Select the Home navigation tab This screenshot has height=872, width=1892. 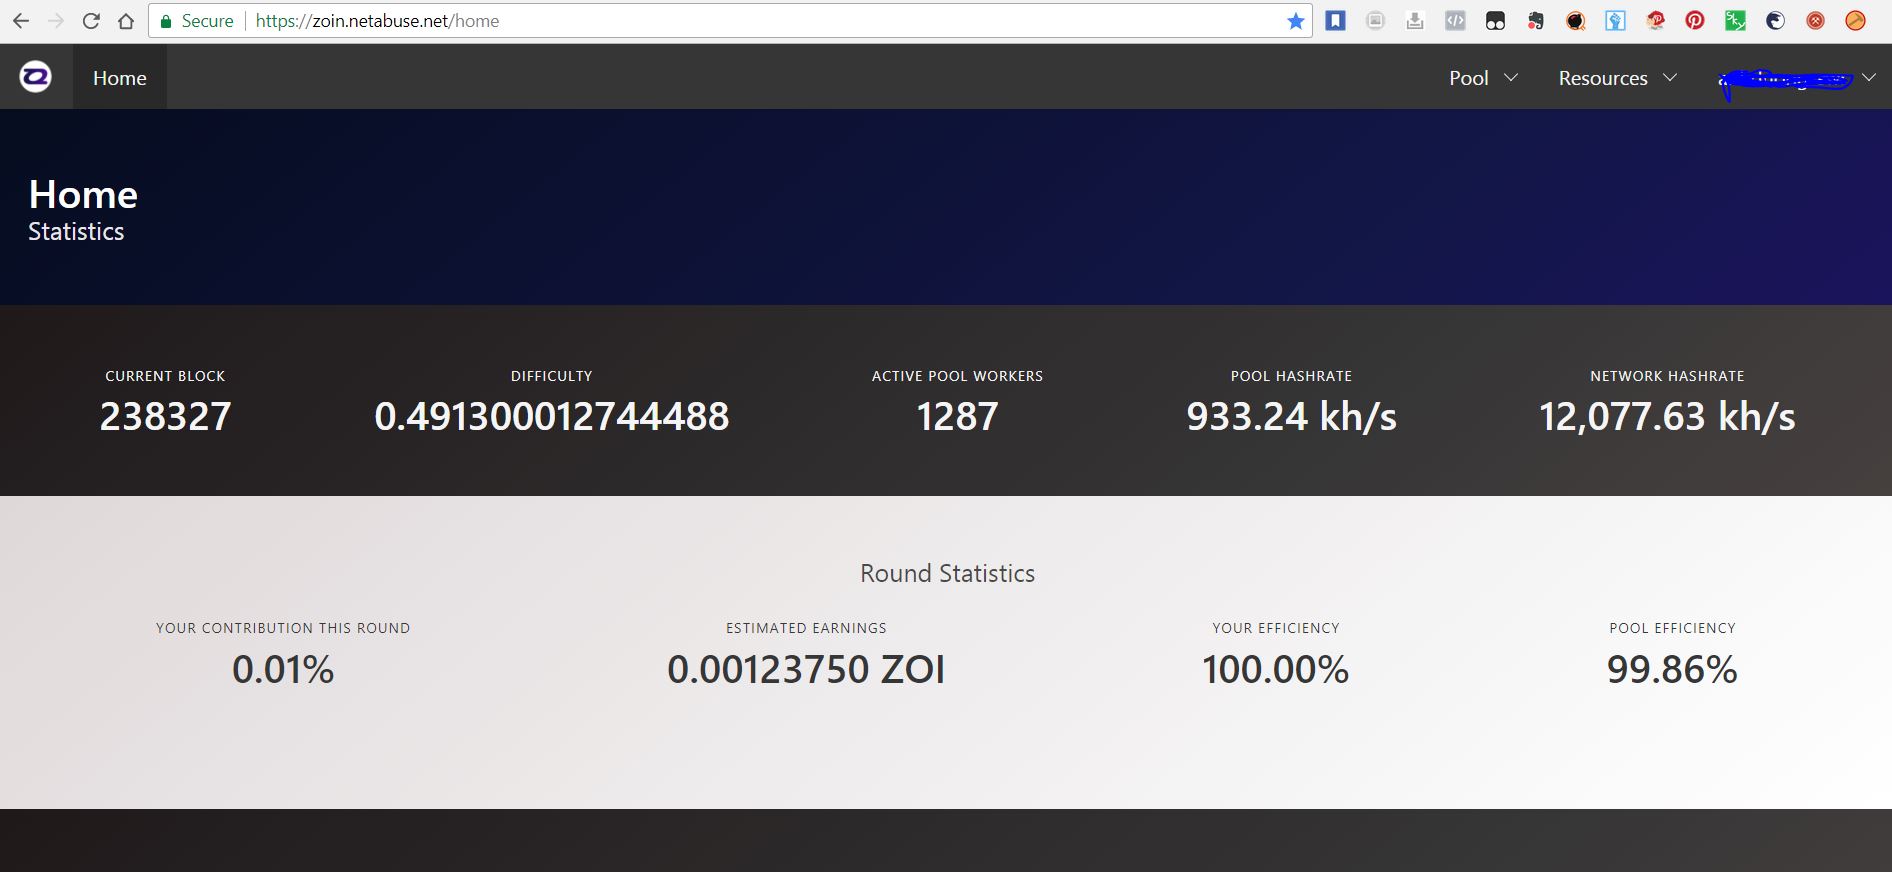120,77
